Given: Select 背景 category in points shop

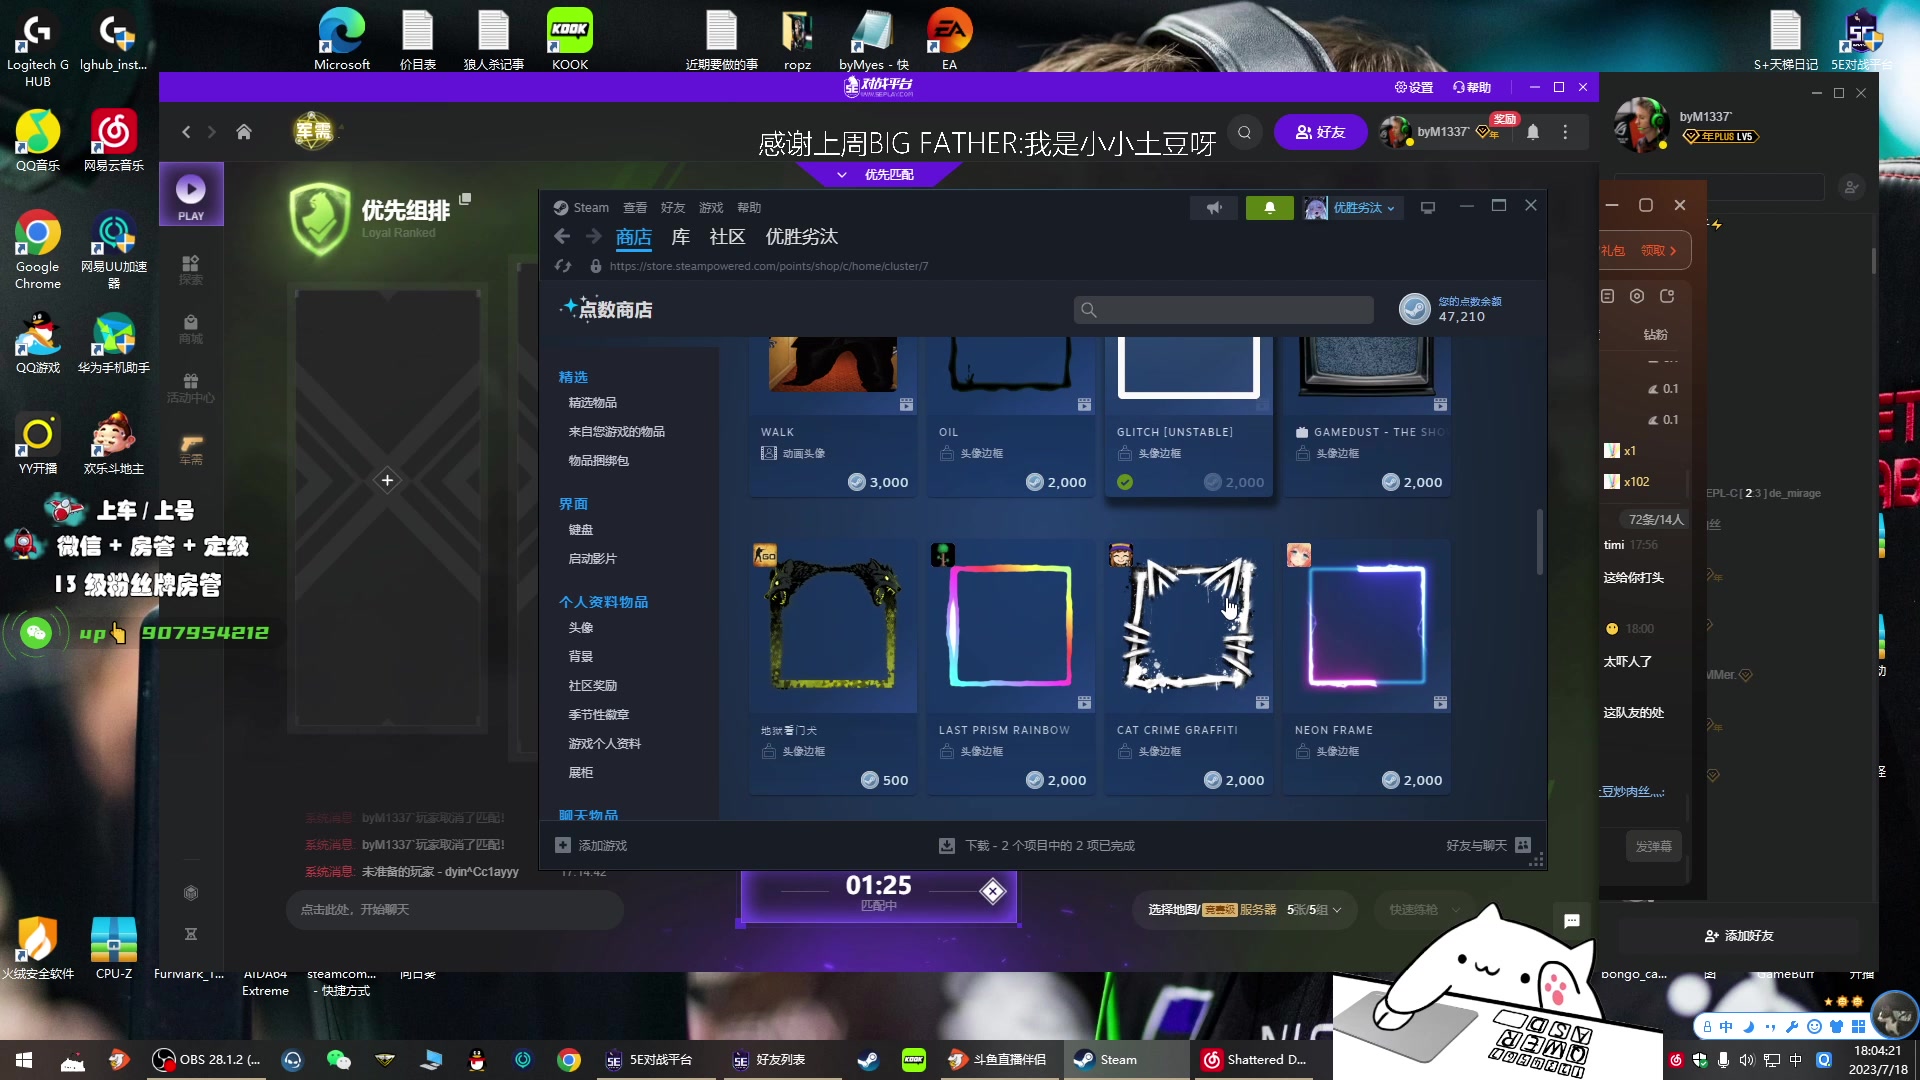Looking at the screenshot, I should point(581,657).
